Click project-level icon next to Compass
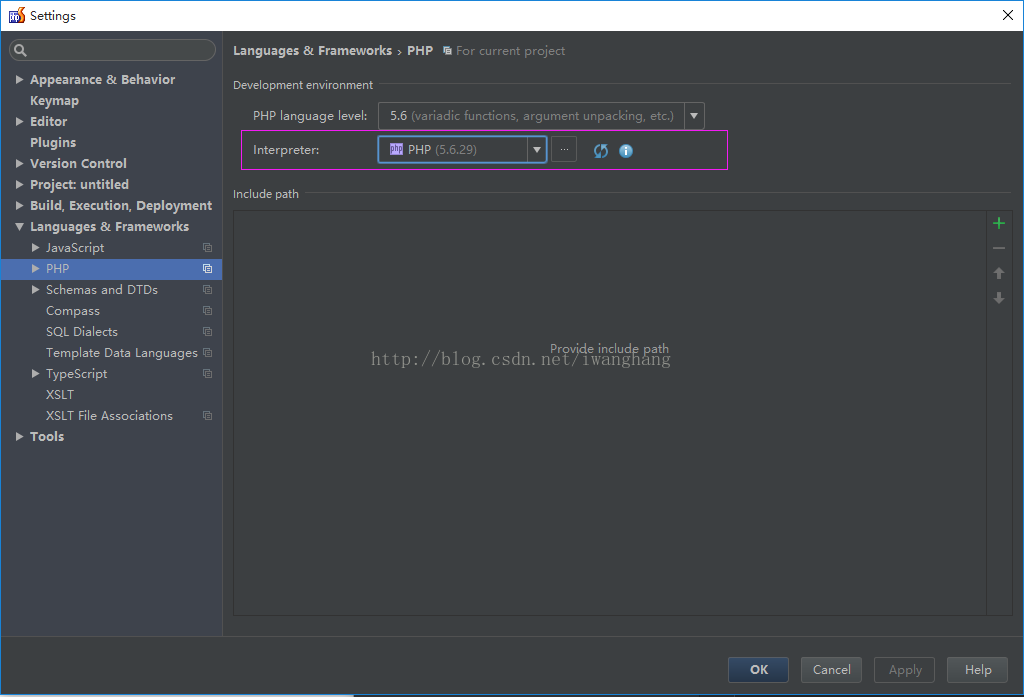 coord(208,310)
